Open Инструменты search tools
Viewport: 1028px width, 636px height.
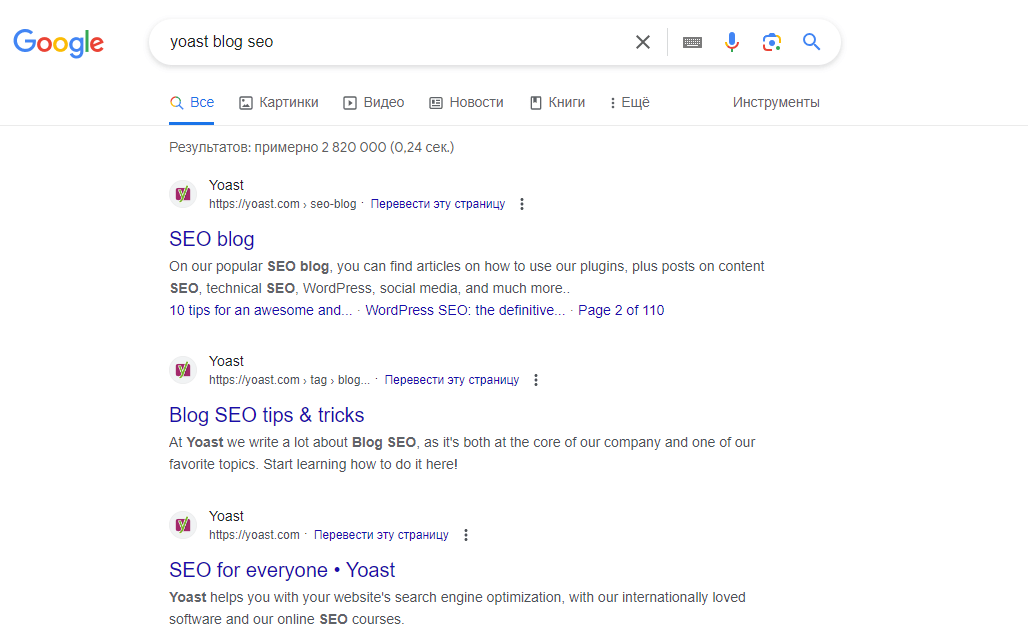tap(776, 102)
